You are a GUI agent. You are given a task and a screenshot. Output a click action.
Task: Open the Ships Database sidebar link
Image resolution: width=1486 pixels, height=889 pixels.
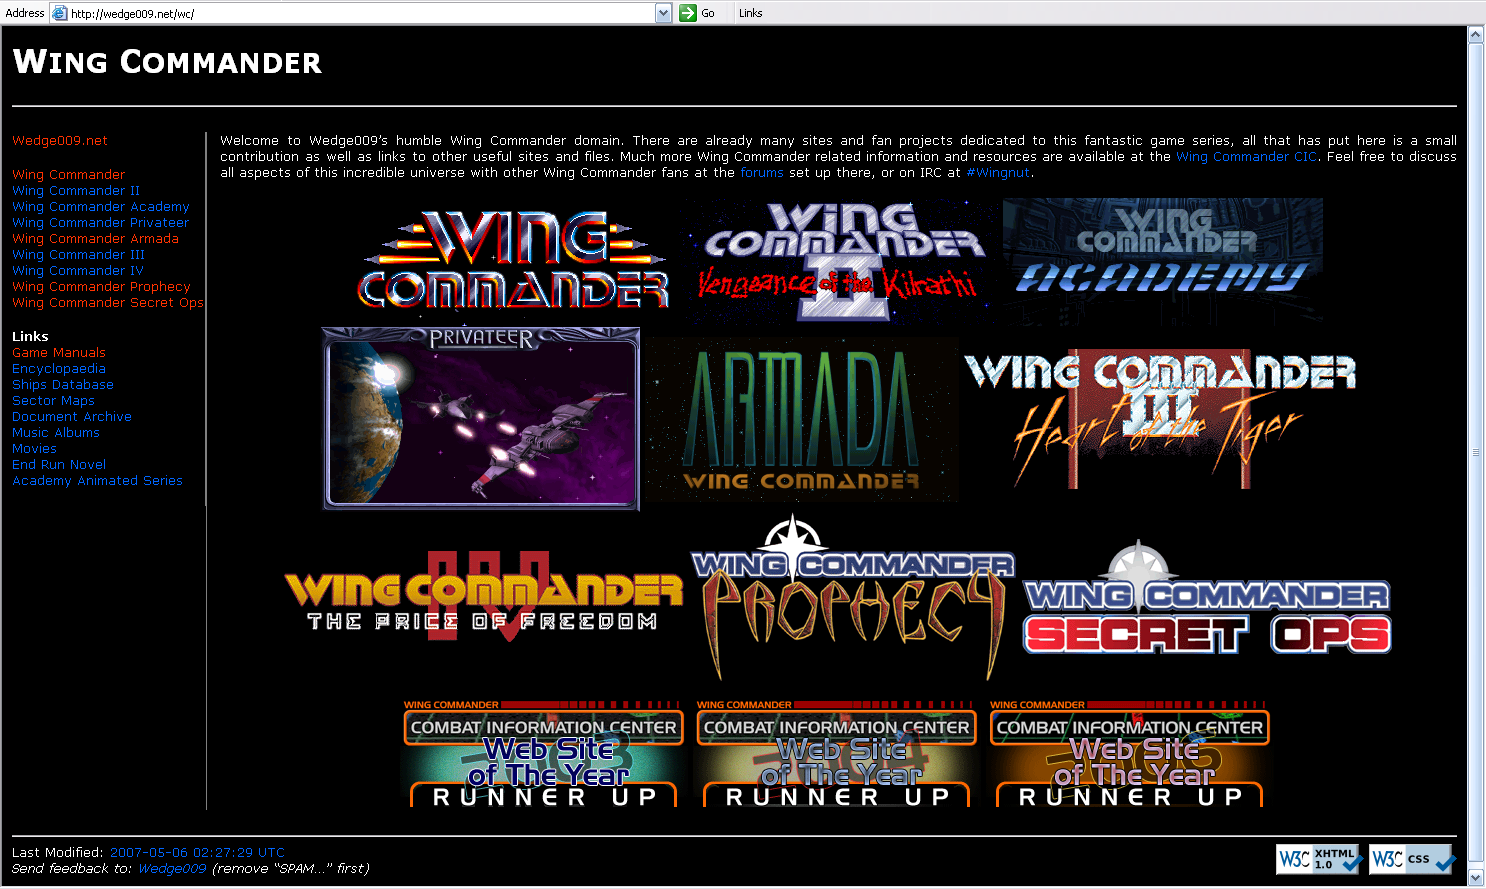[63, 385]
